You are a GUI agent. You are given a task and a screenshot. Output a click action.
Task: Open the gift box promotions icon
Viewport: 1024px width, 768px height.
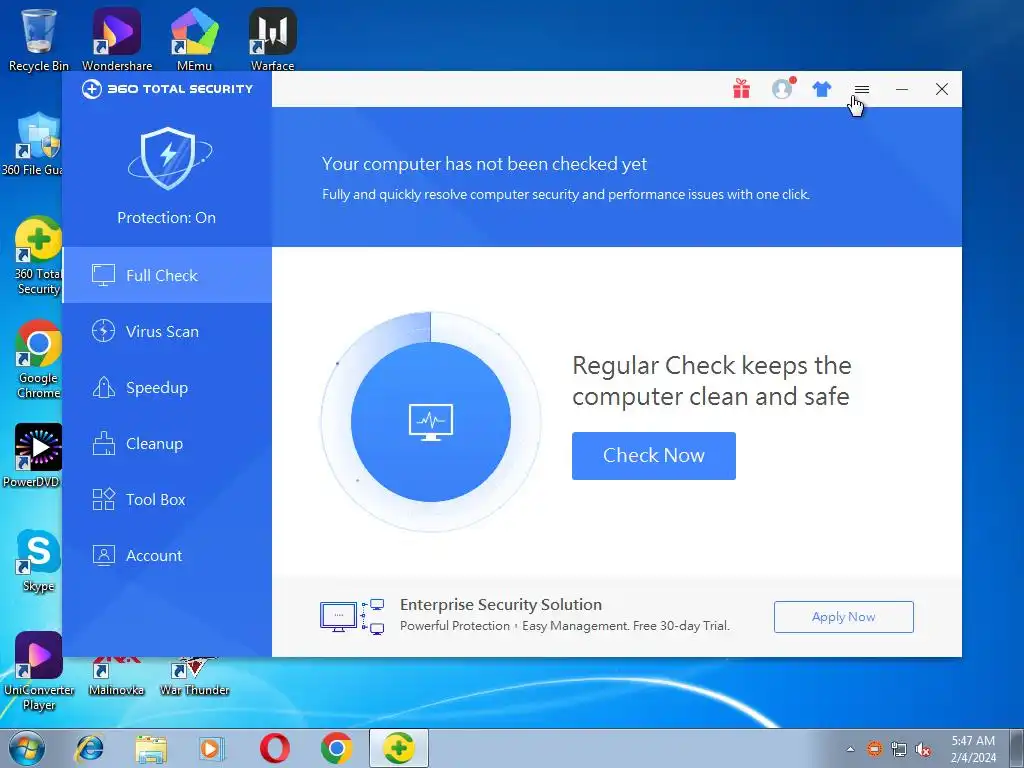(741, 89)
